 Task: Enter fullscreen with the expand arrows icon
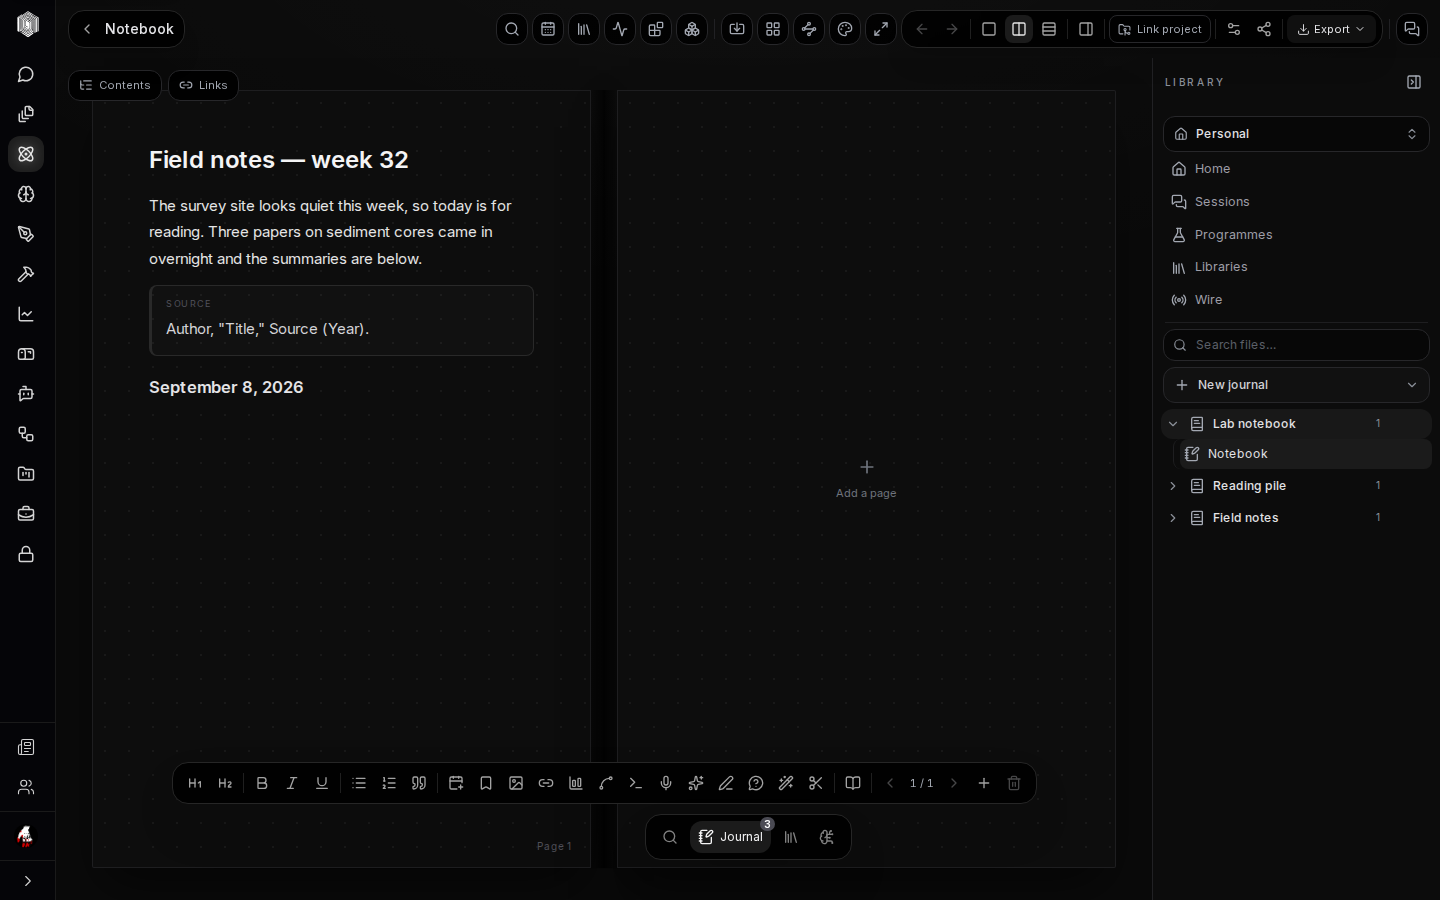point(881,29)
